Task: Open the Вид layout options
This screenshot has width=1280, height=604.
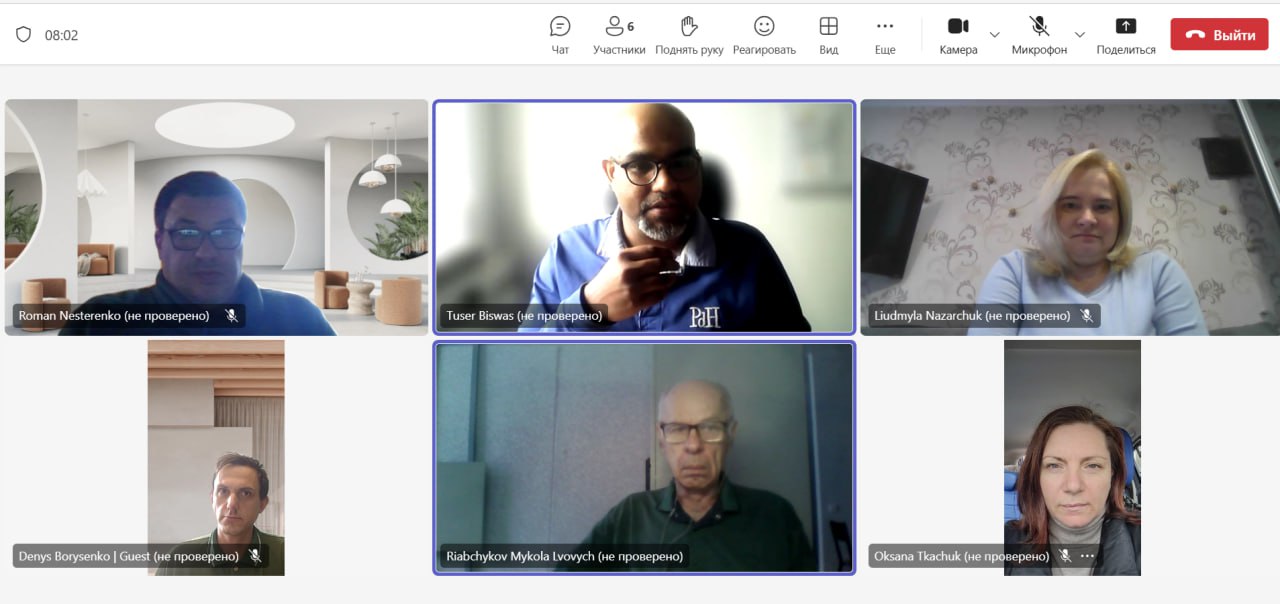Action: pyautogui.click(x=829, y=35)
